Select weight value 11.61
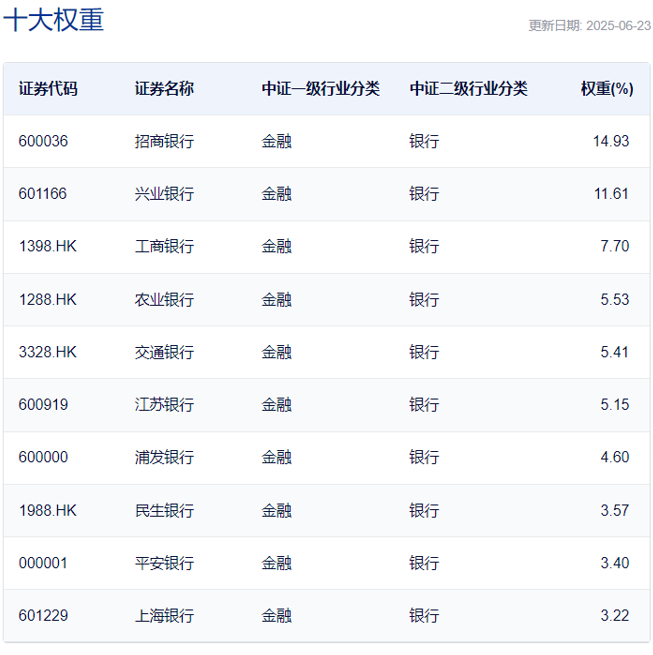Screen dimensions: 653x655 pyautogui.click(x=611, y=194)
